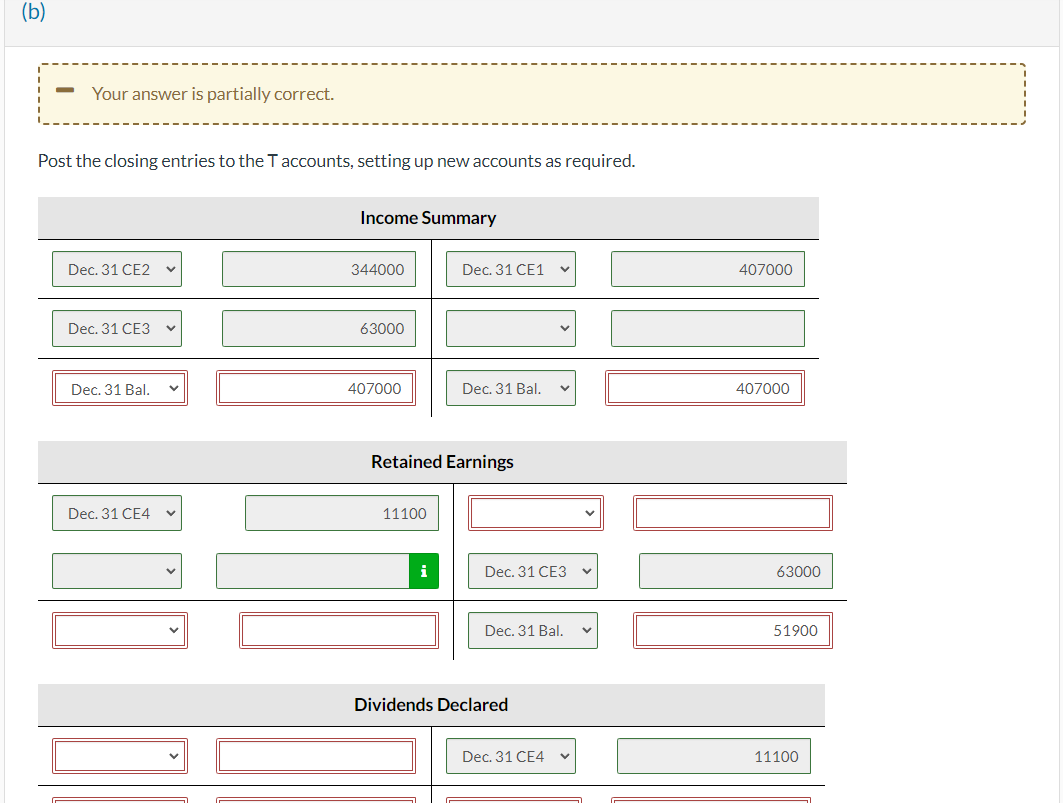Click the amount field beside the info icon

click(315, 570)
